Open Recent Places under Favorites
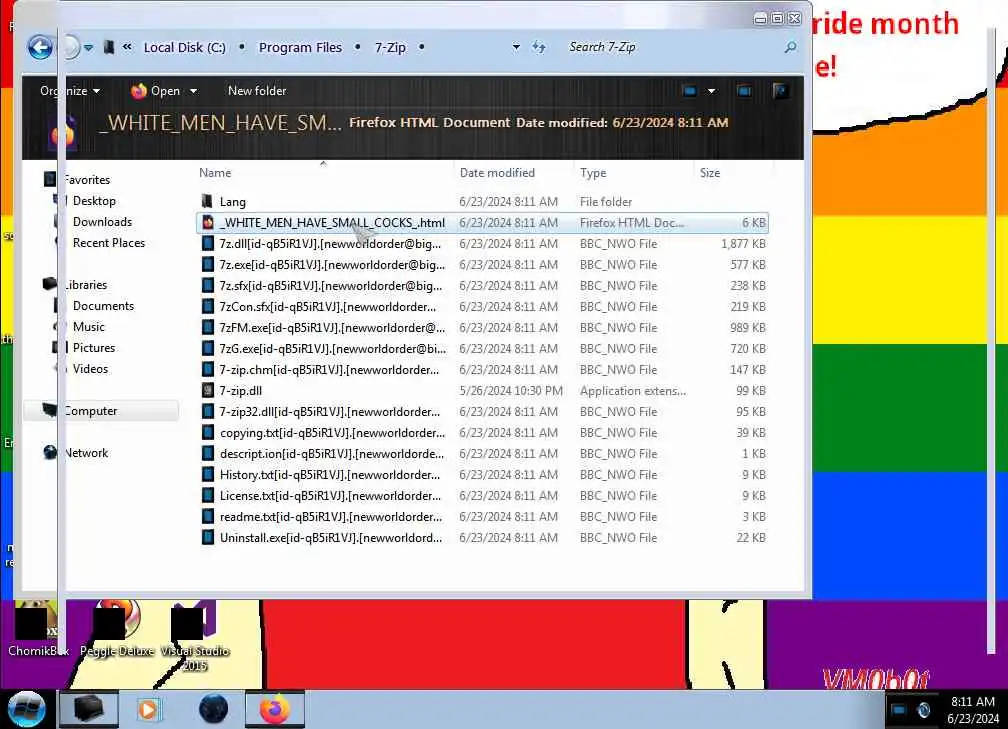 109,243
